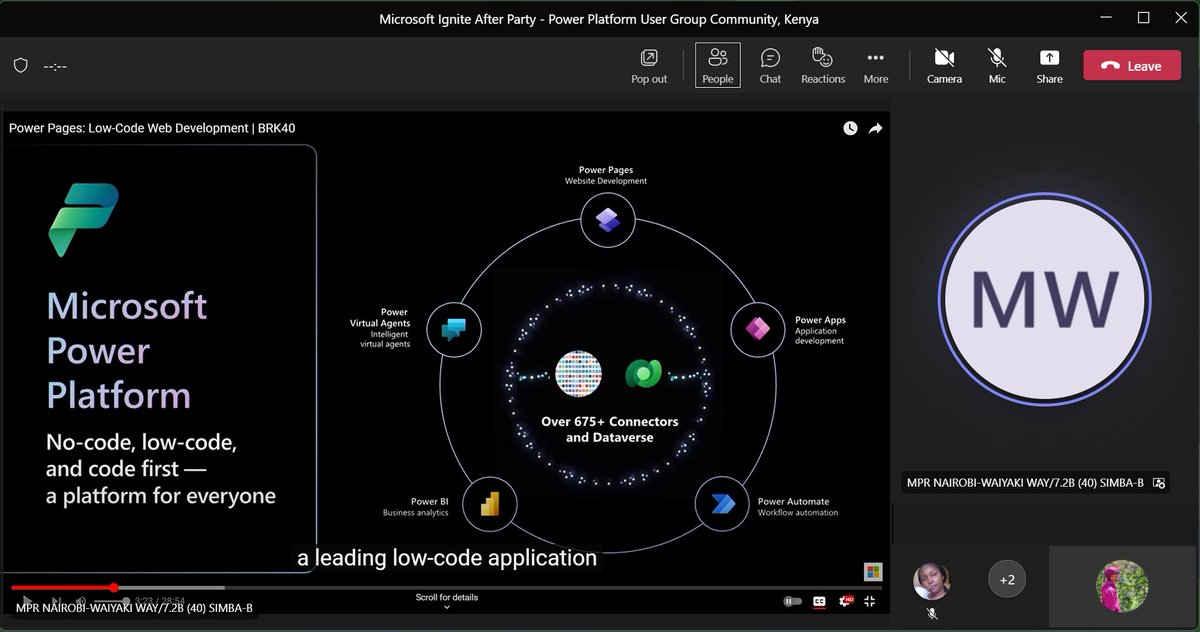This screenshot has width=1200, height=632.
Task: Skip to next video
Action: pyautogui.click(x=55, y=600)
